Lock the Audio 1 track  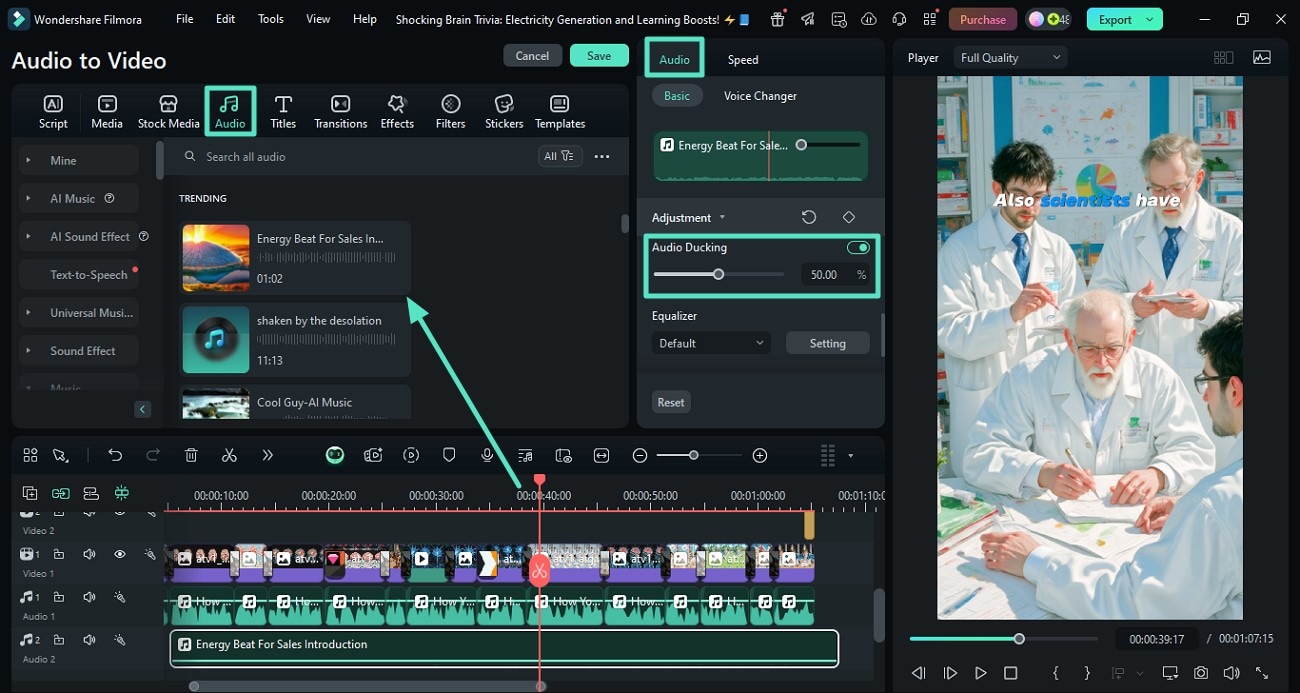coord(59,597)
